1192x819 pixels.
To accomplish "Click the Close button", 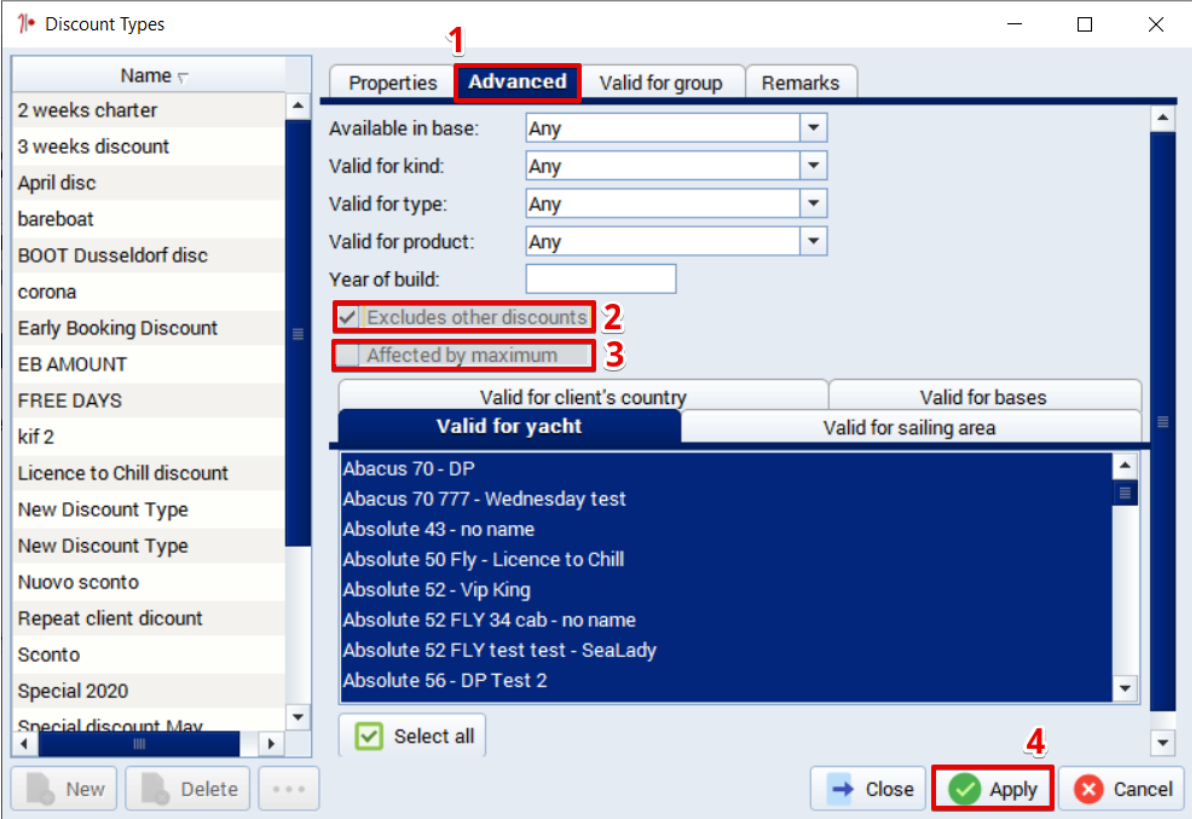I will [869, 789].
